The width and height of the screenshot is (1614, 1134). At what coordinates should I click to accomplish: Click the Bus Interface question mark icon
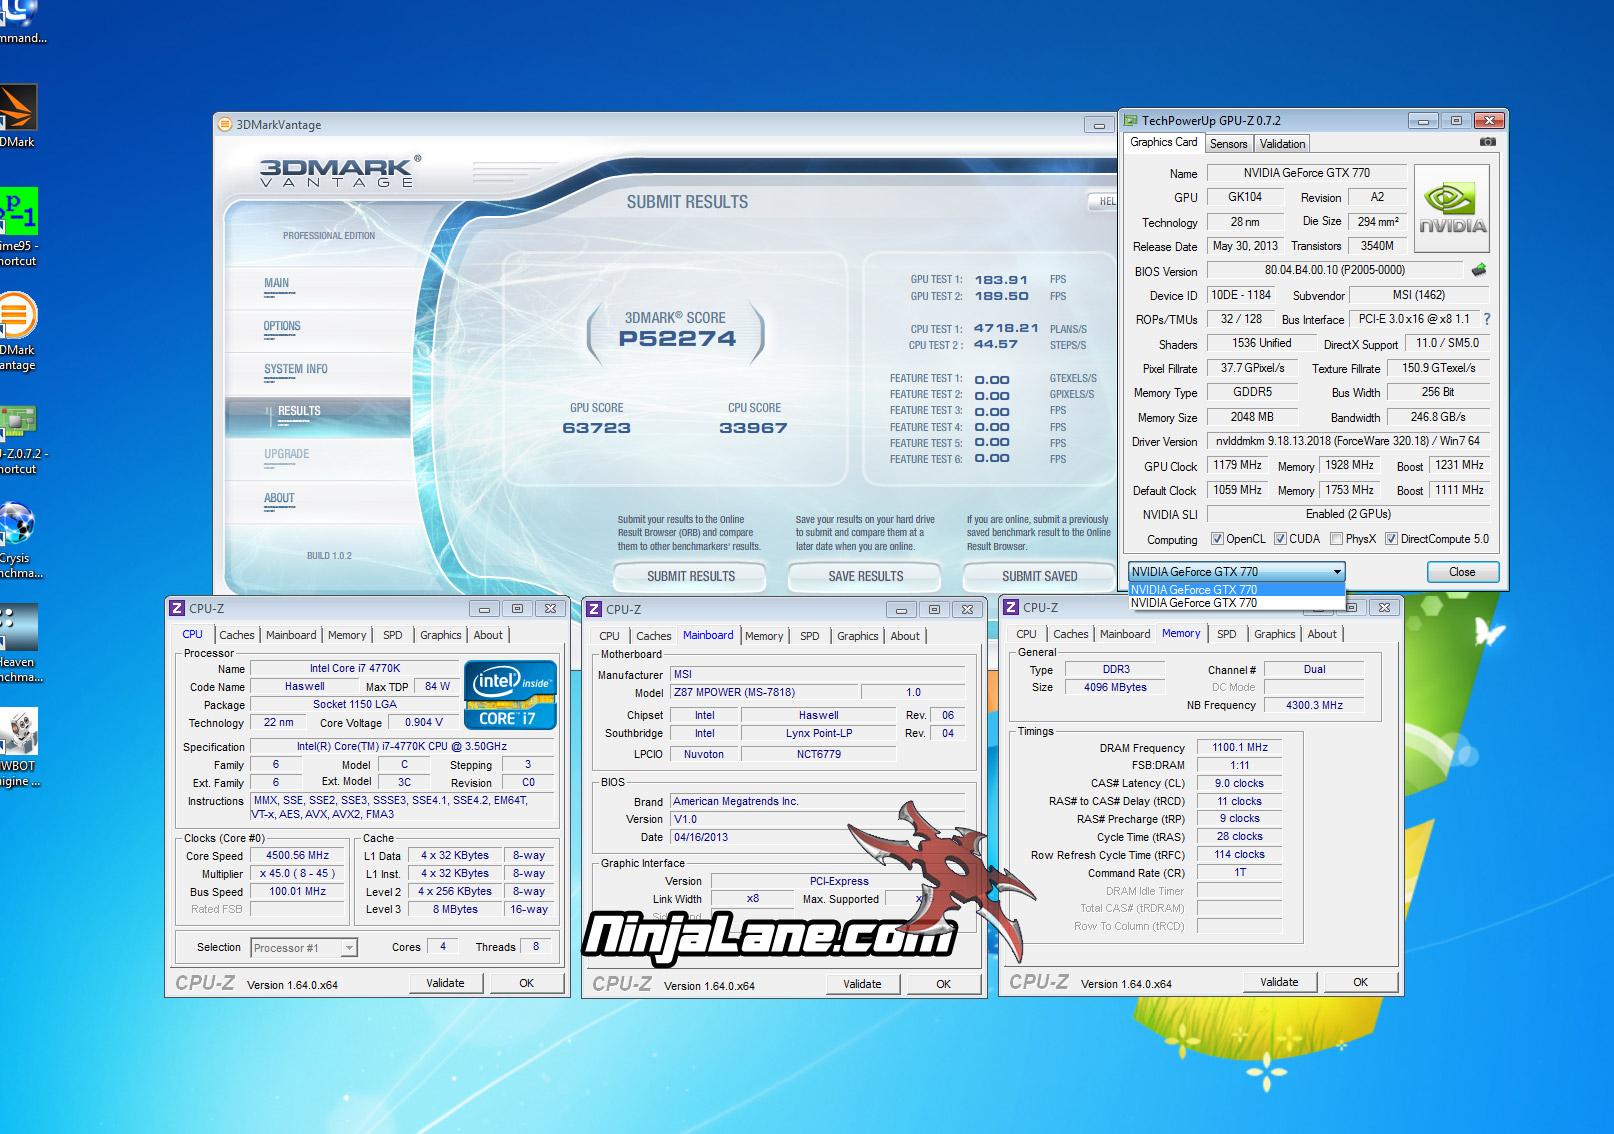click(x=1486, y=319)
